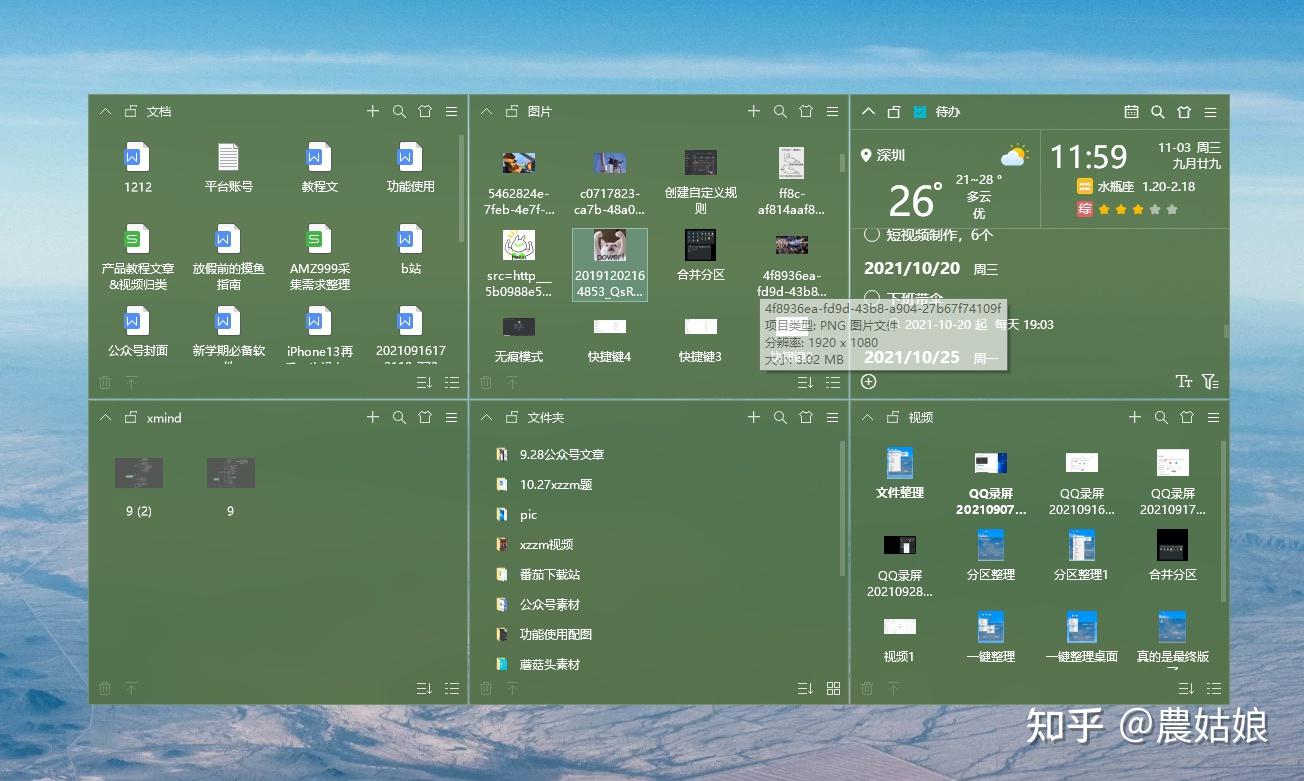Open the 番茄下载站 folder
This screenshot has width=1304, height=781.
[538, 574]
